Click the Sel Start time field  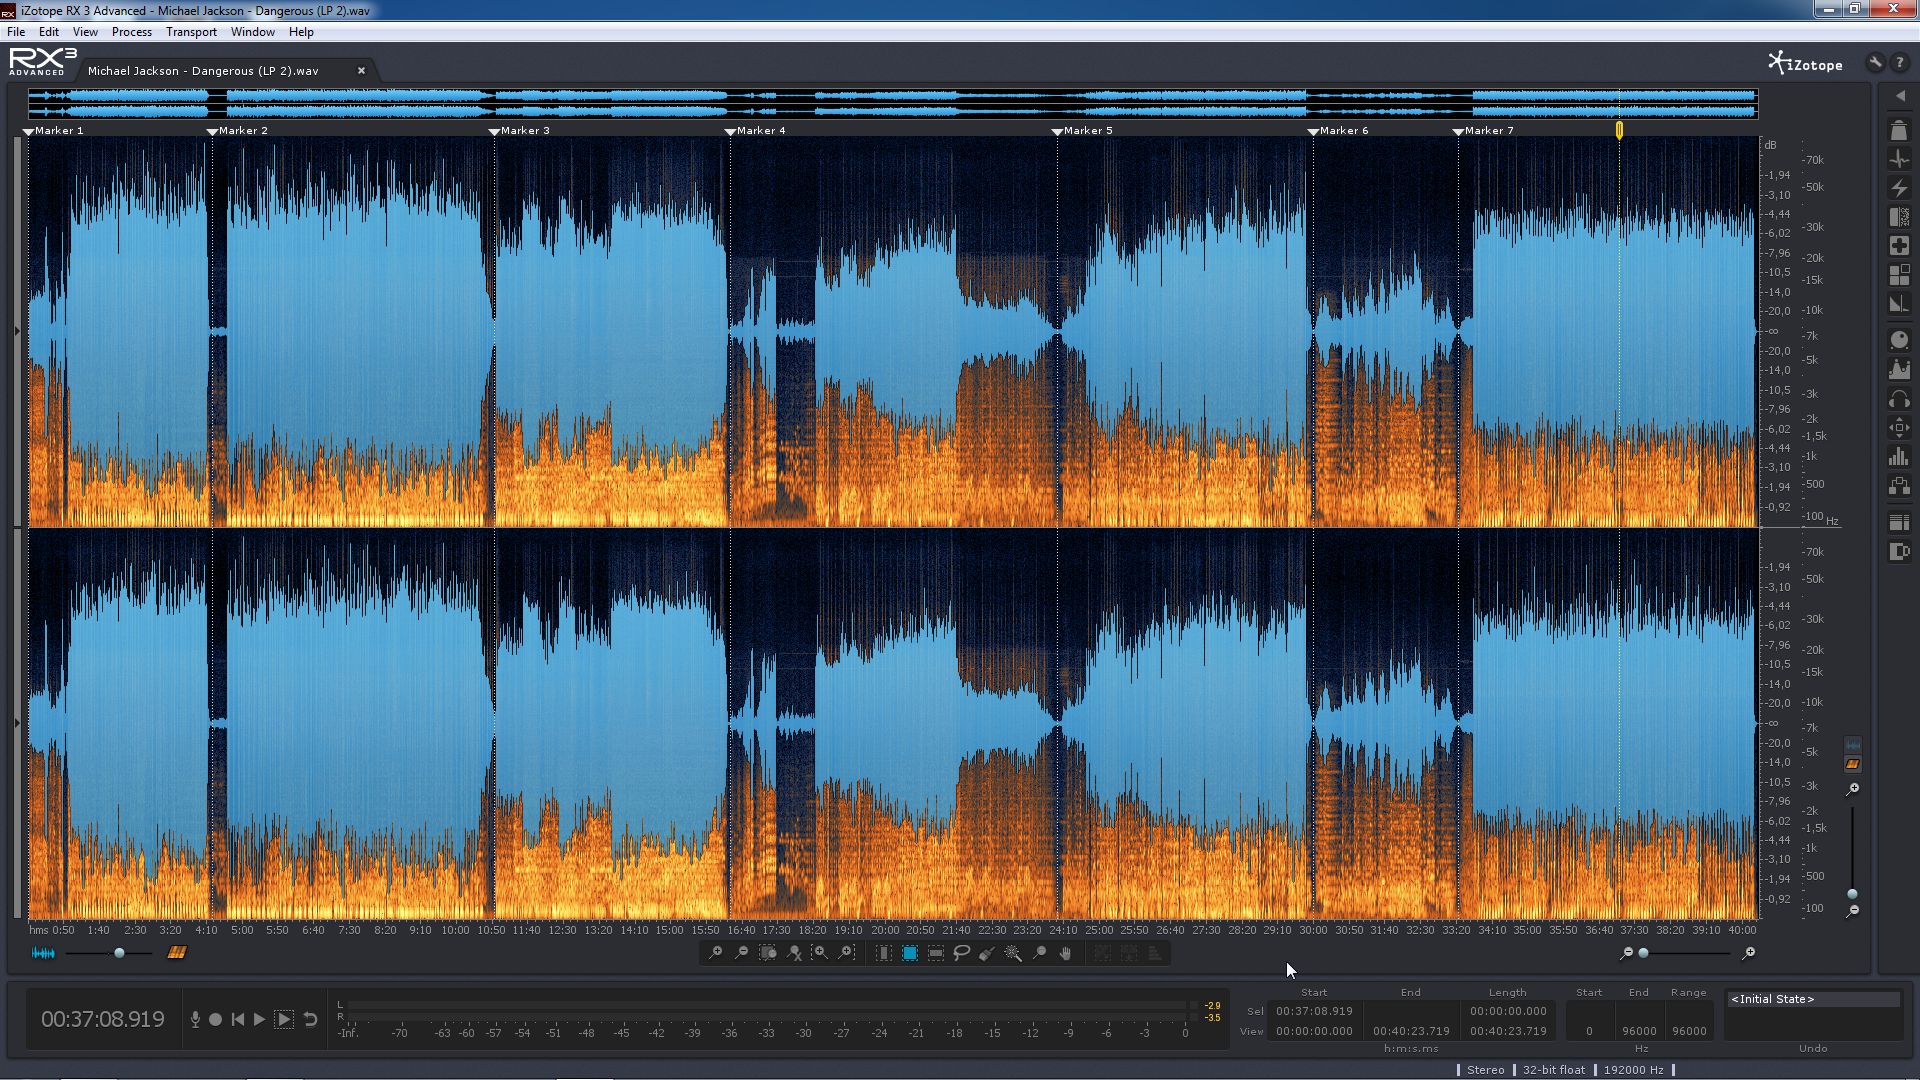click(x=1314, y=1011)
